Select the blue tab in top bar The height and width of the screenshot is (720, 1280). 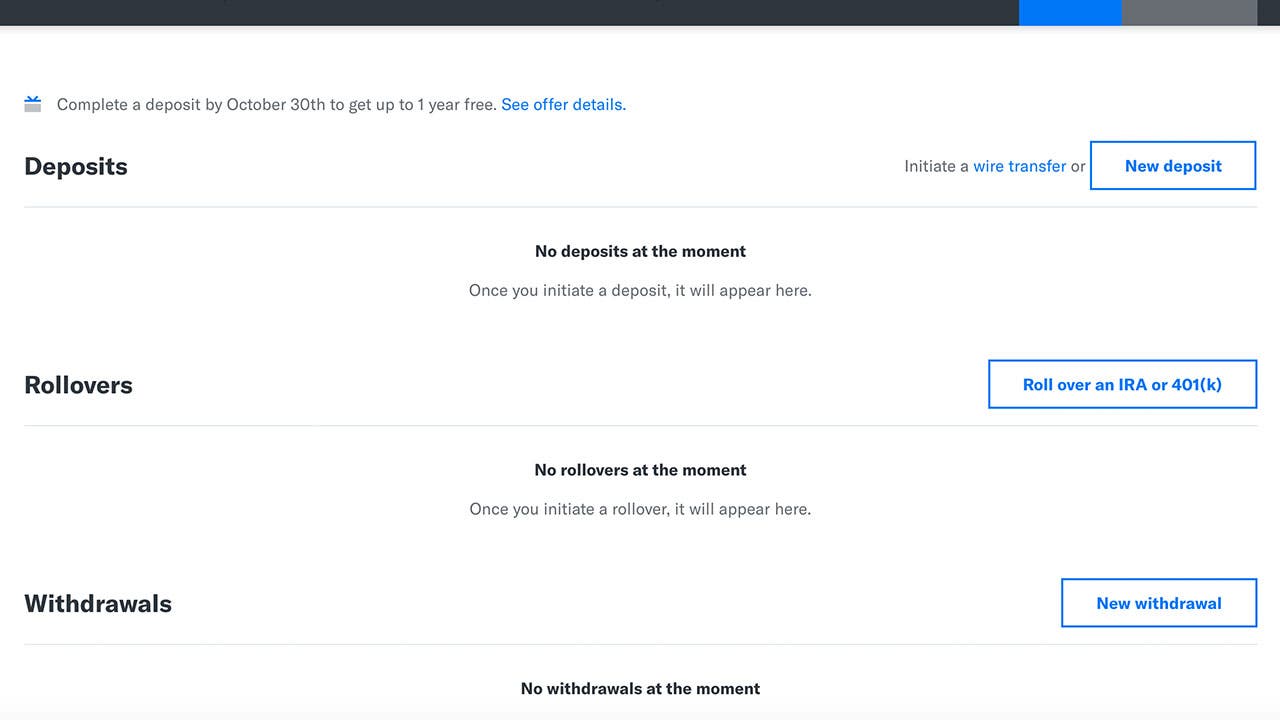1070,12
